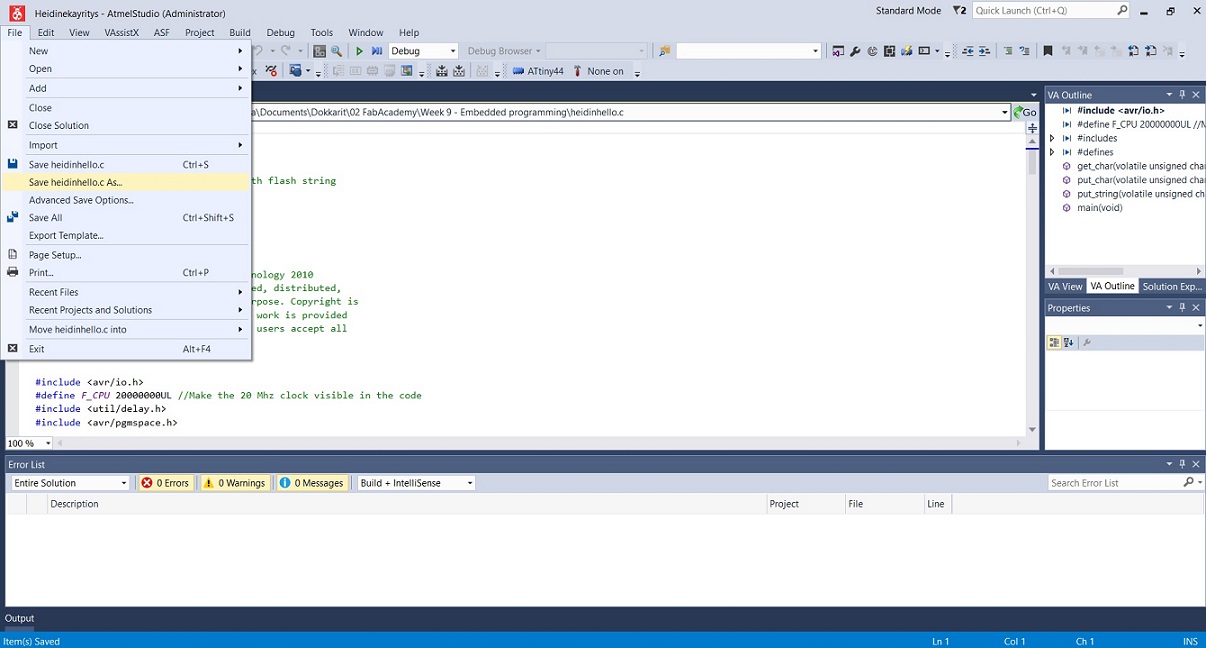Click the green Go arrow beside the file path
Viewport: 1206px width, 648px height.
click(1019, 112)
